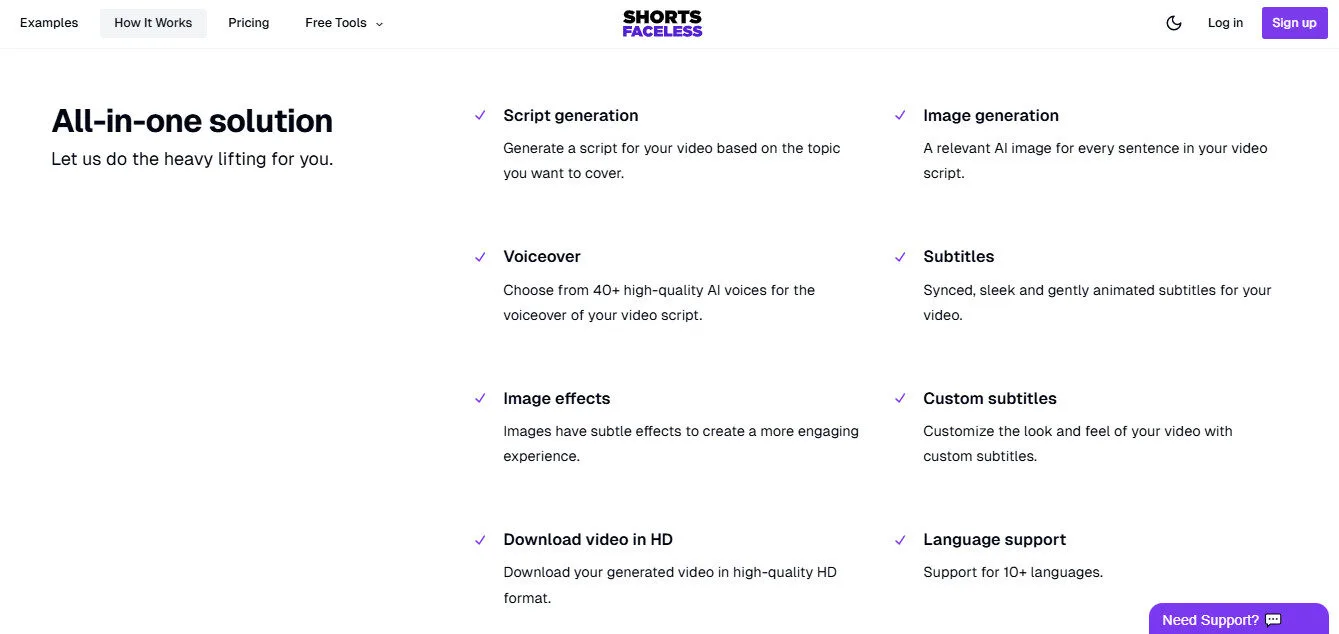
Task: Click the checkmark beside Custom subtitles
Action: pos(900,399)
